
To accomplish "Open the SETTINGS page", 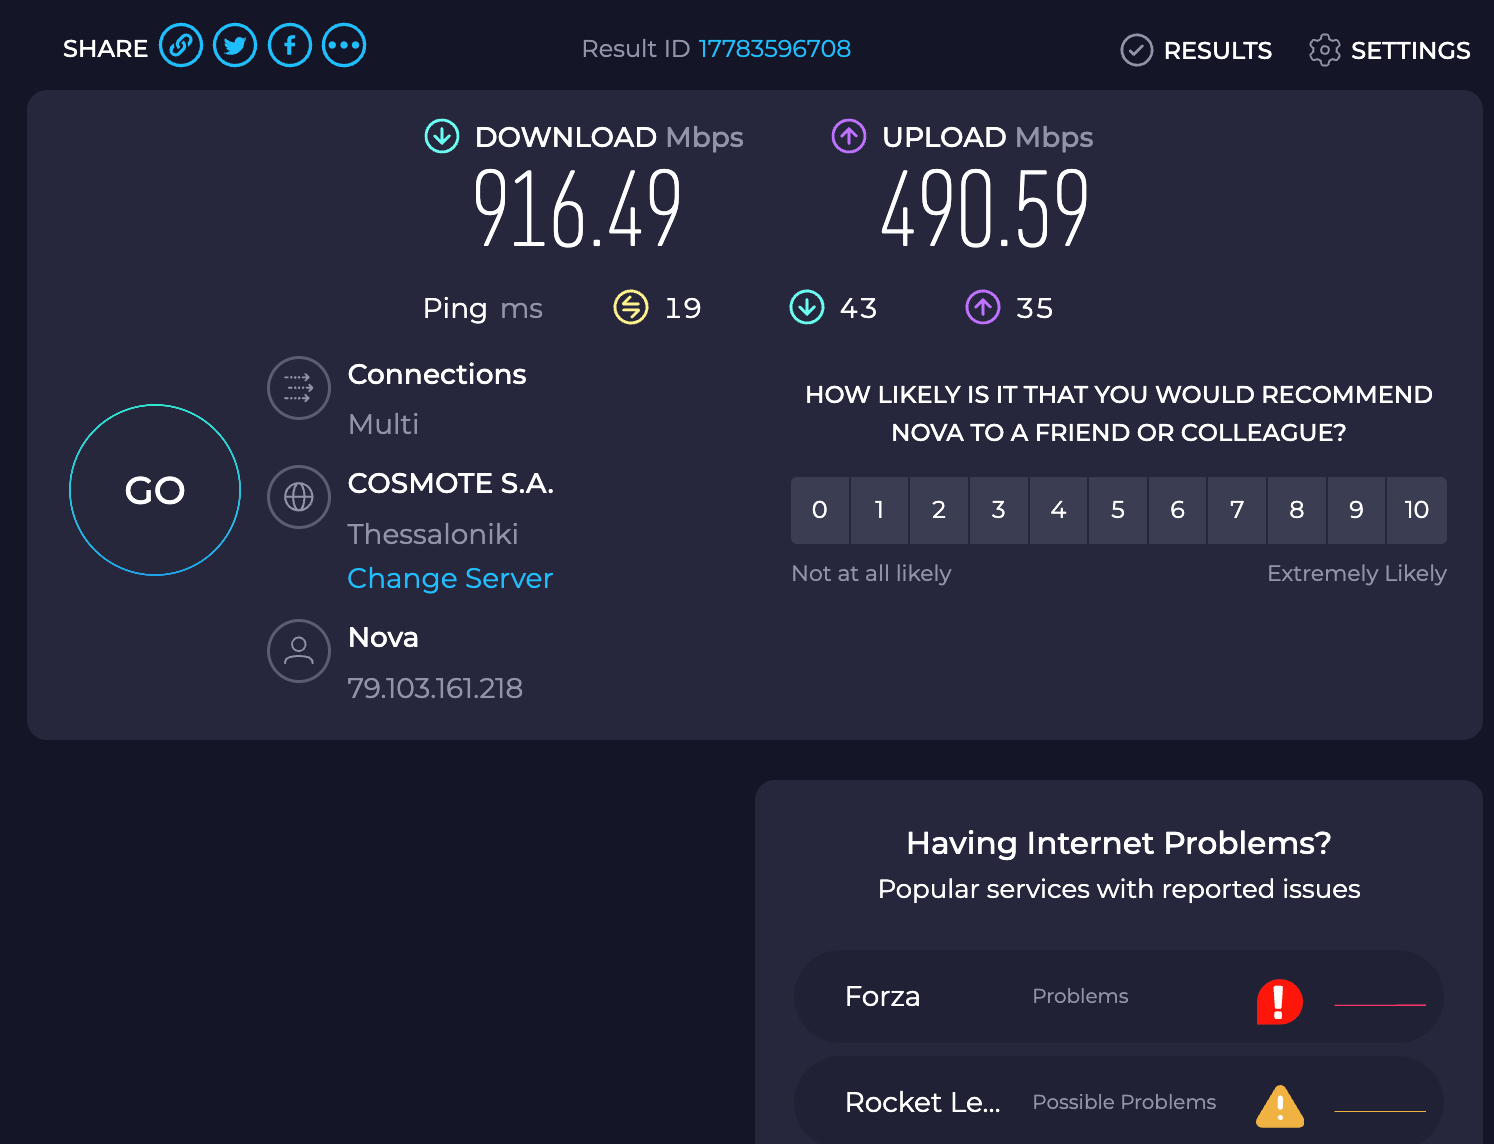I will click(x=1390, y=50).
